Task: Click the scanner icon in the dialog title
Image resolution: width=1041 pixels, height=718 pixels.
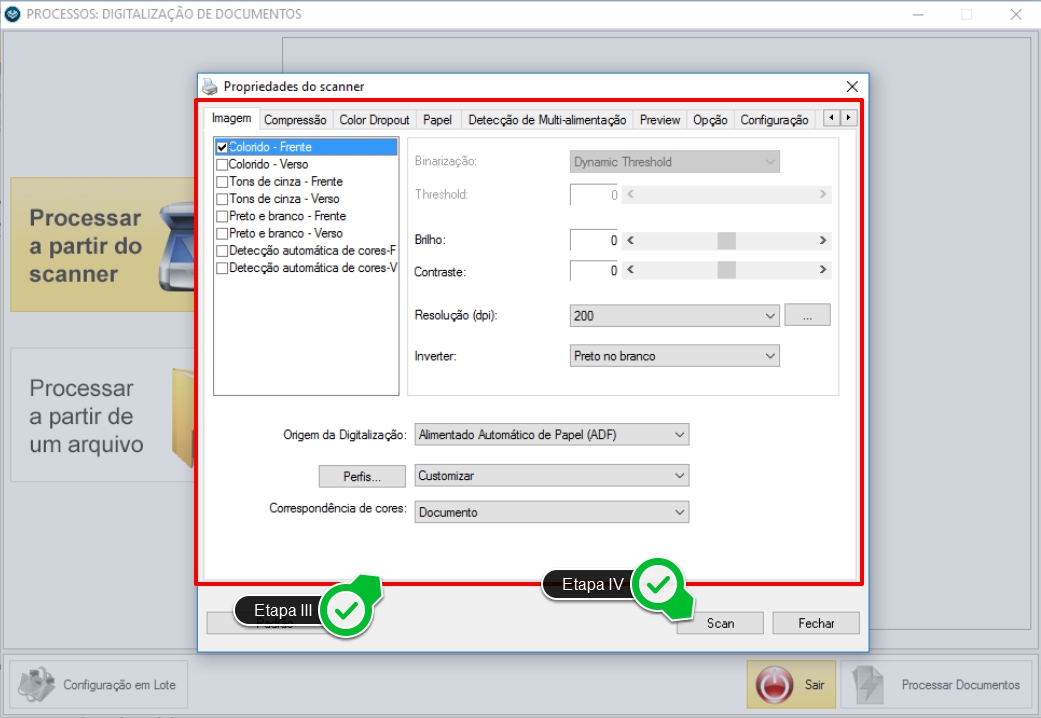Action: [210, 86]
